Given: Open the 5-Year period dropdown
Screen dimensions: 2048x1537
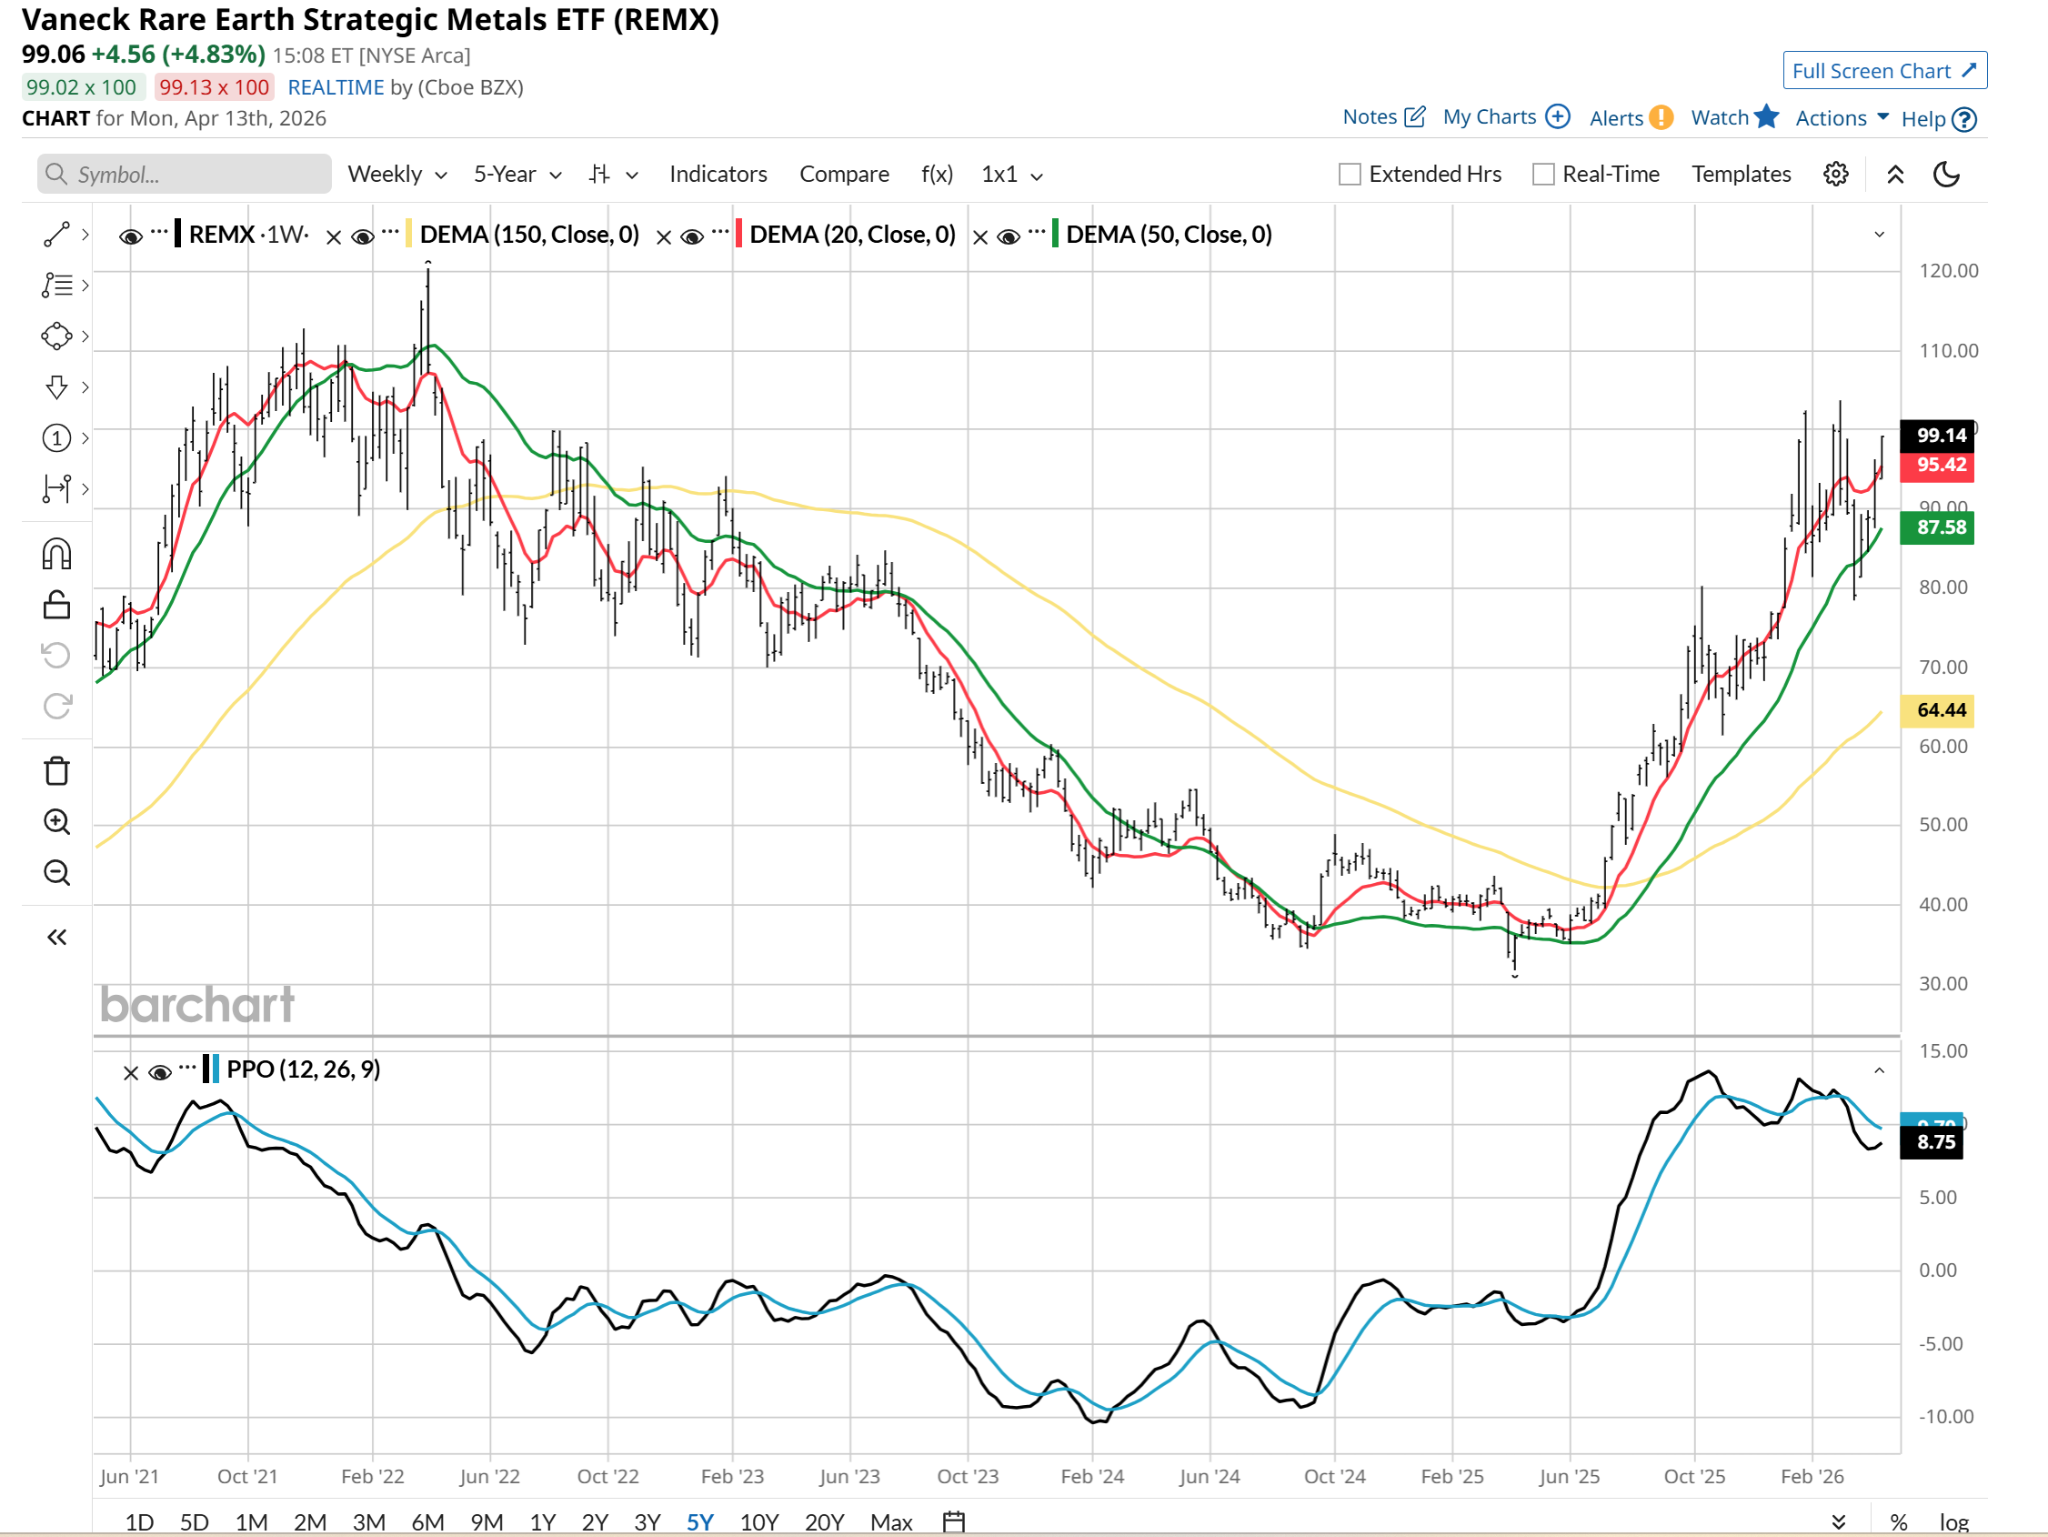Looking at the screenshot, I should 517,174.
